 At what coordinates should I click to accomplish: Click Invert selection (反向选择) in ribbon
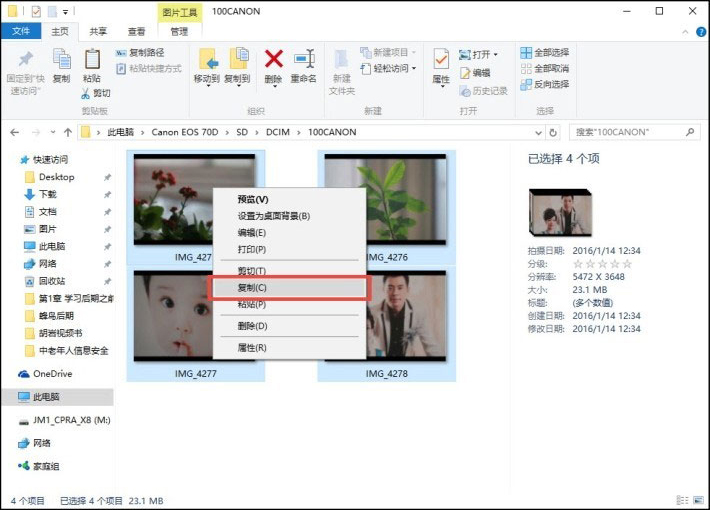point(545,84)
